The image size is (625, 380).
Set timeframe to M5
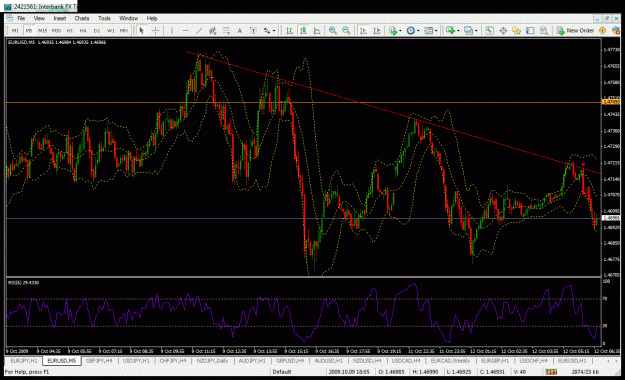point(29,31)
